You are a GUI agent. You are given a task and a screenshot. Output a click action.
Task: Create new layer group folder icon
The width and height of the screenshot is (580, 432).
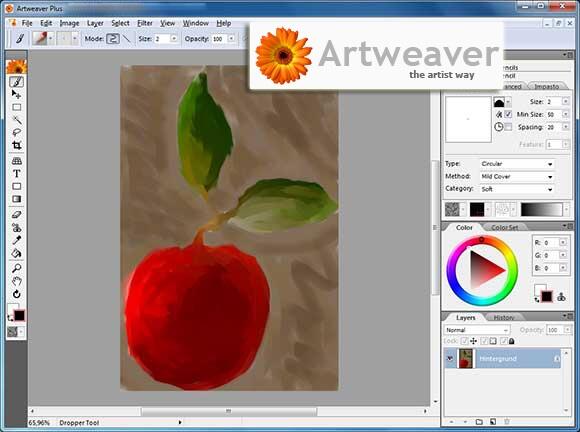click(479, 422)
